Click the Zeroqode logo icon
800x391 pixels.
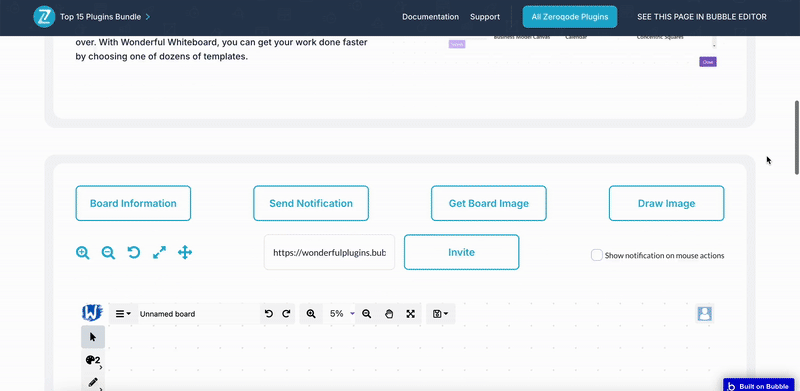coord(44,17)
